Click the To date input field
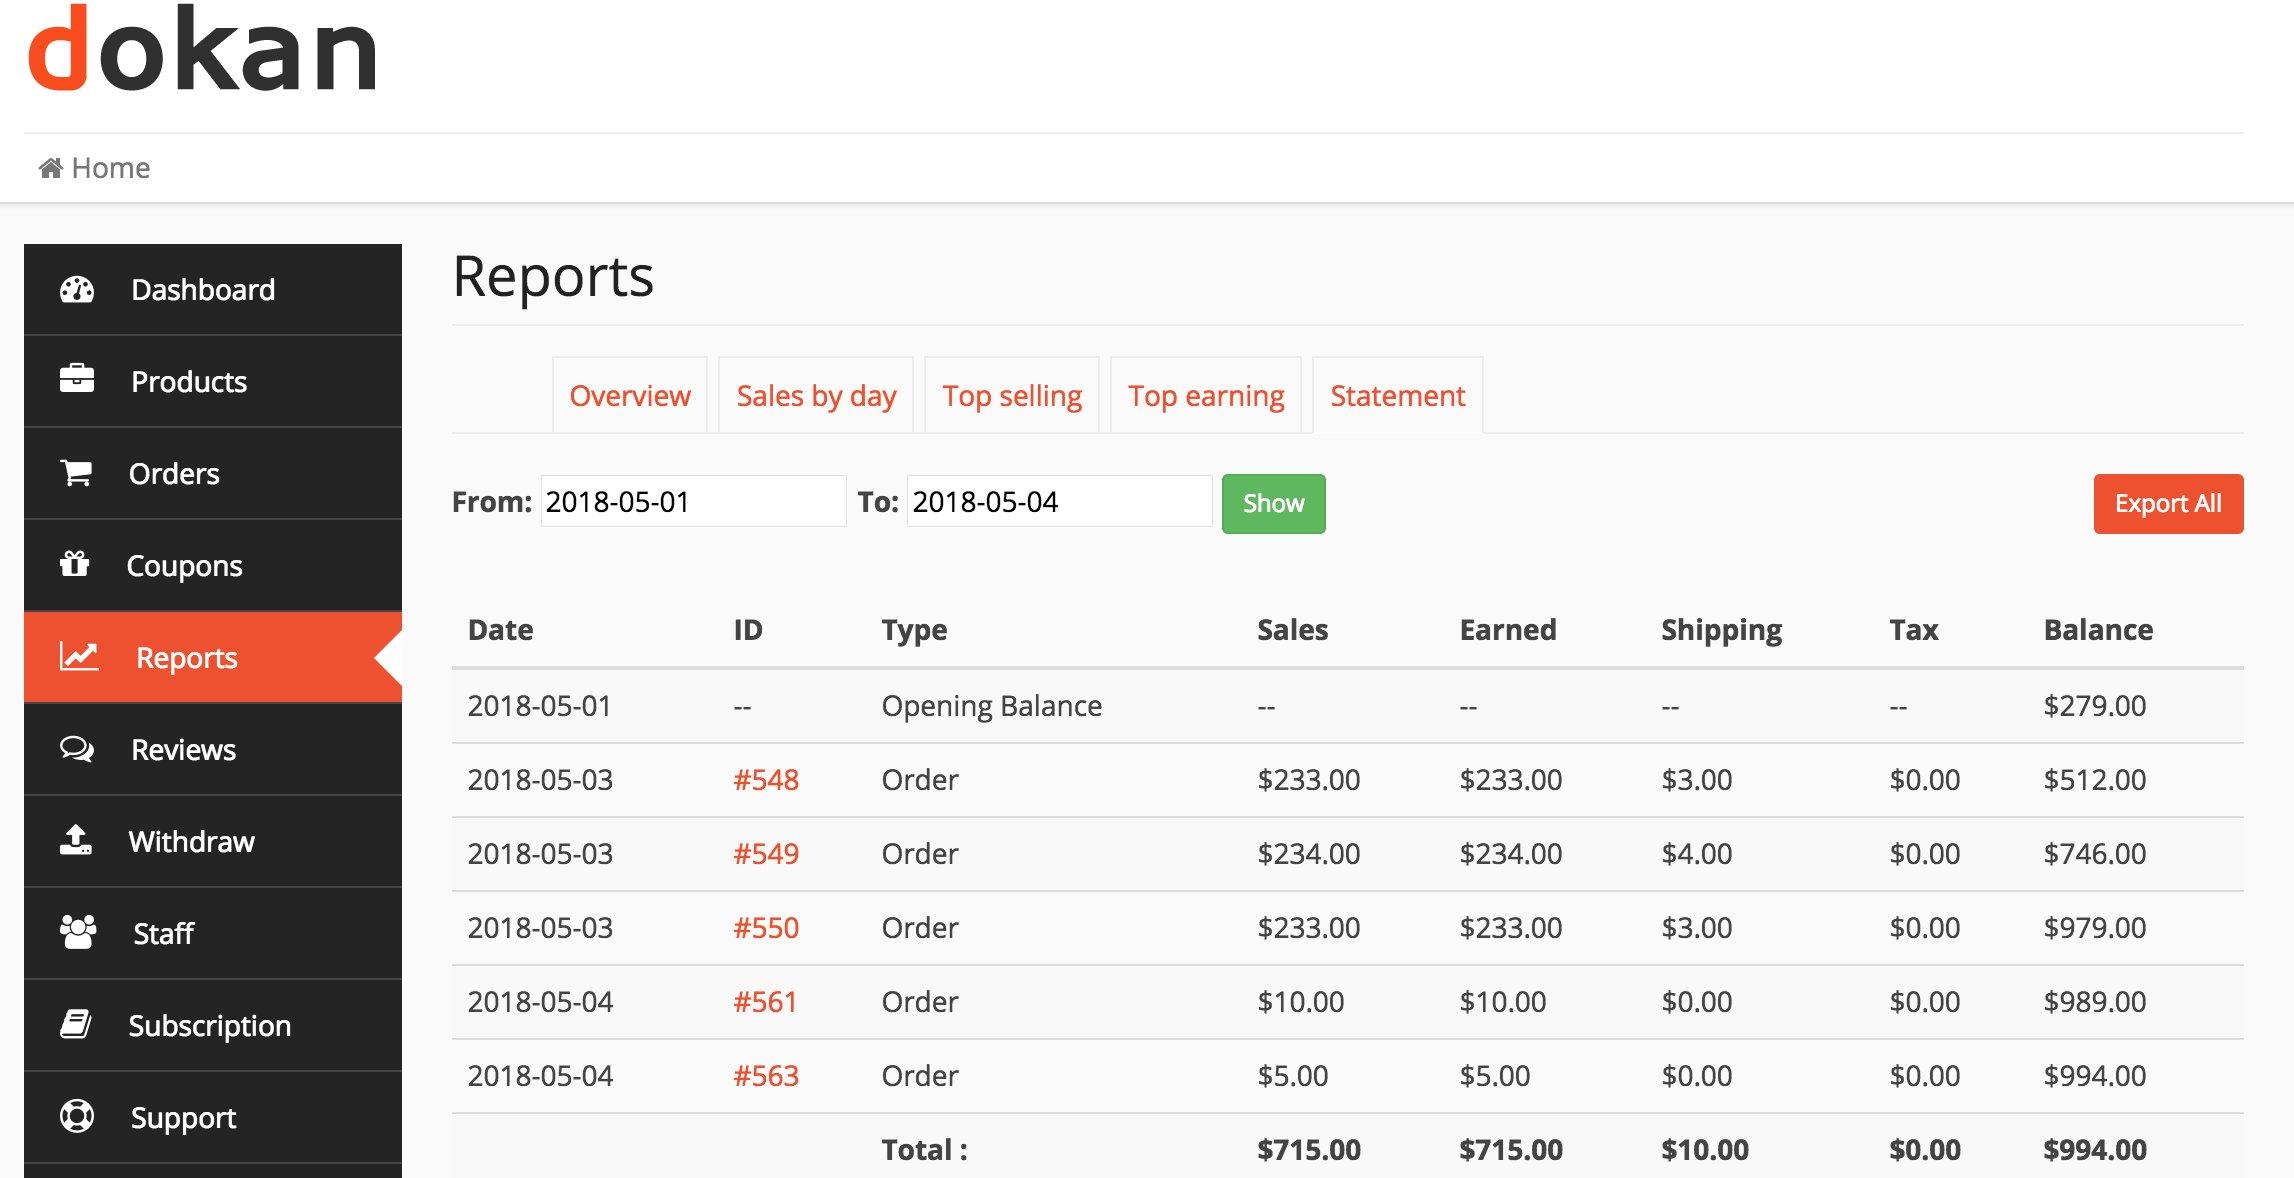This screenshot has height=1178, width=2294. point(1052,503)
